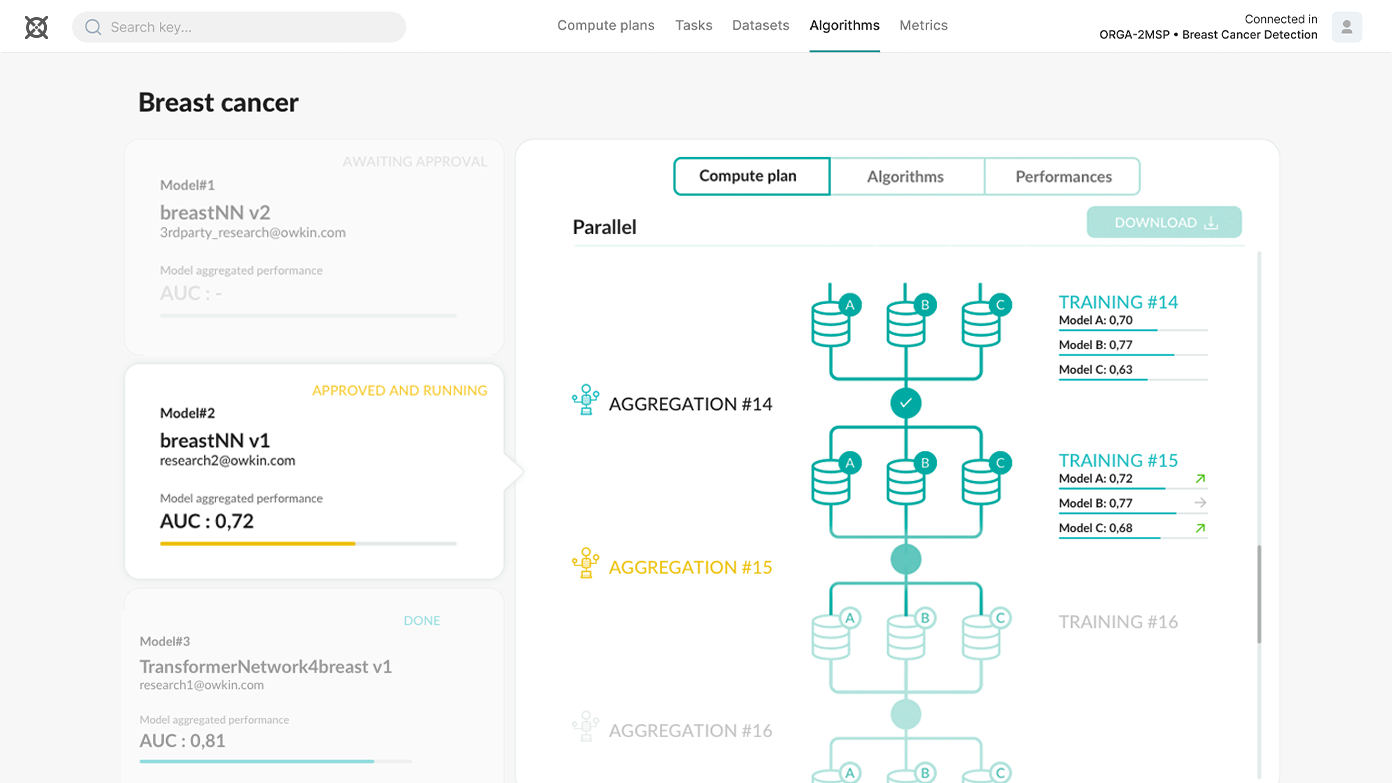Screen dimensions: 1392x783
Task: Click the Aggregation #14 robot icon
Action: [586, 400]
